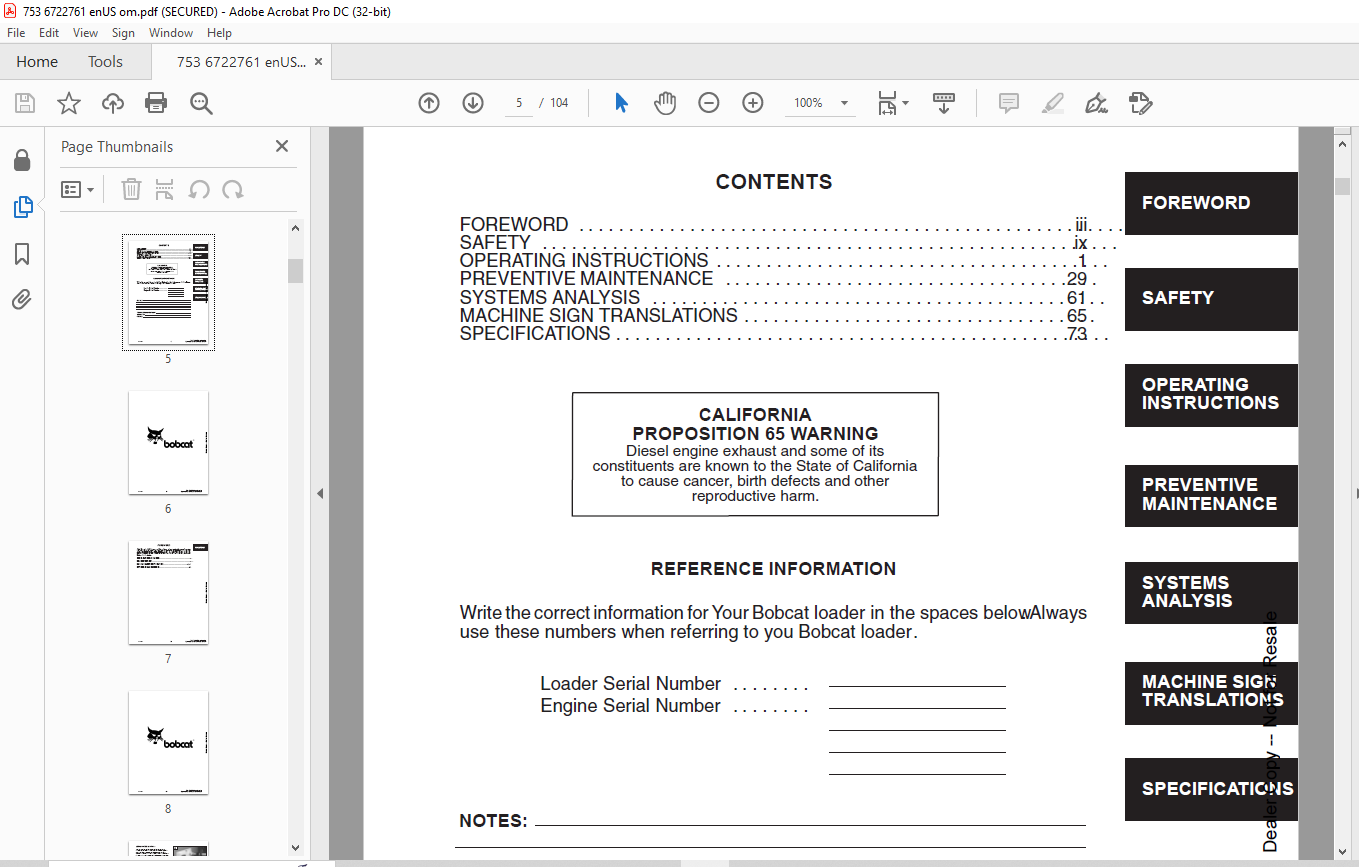1359x867 pixels.
Task: Select page 7 thumbnail
Action: (x=168, y=593)
